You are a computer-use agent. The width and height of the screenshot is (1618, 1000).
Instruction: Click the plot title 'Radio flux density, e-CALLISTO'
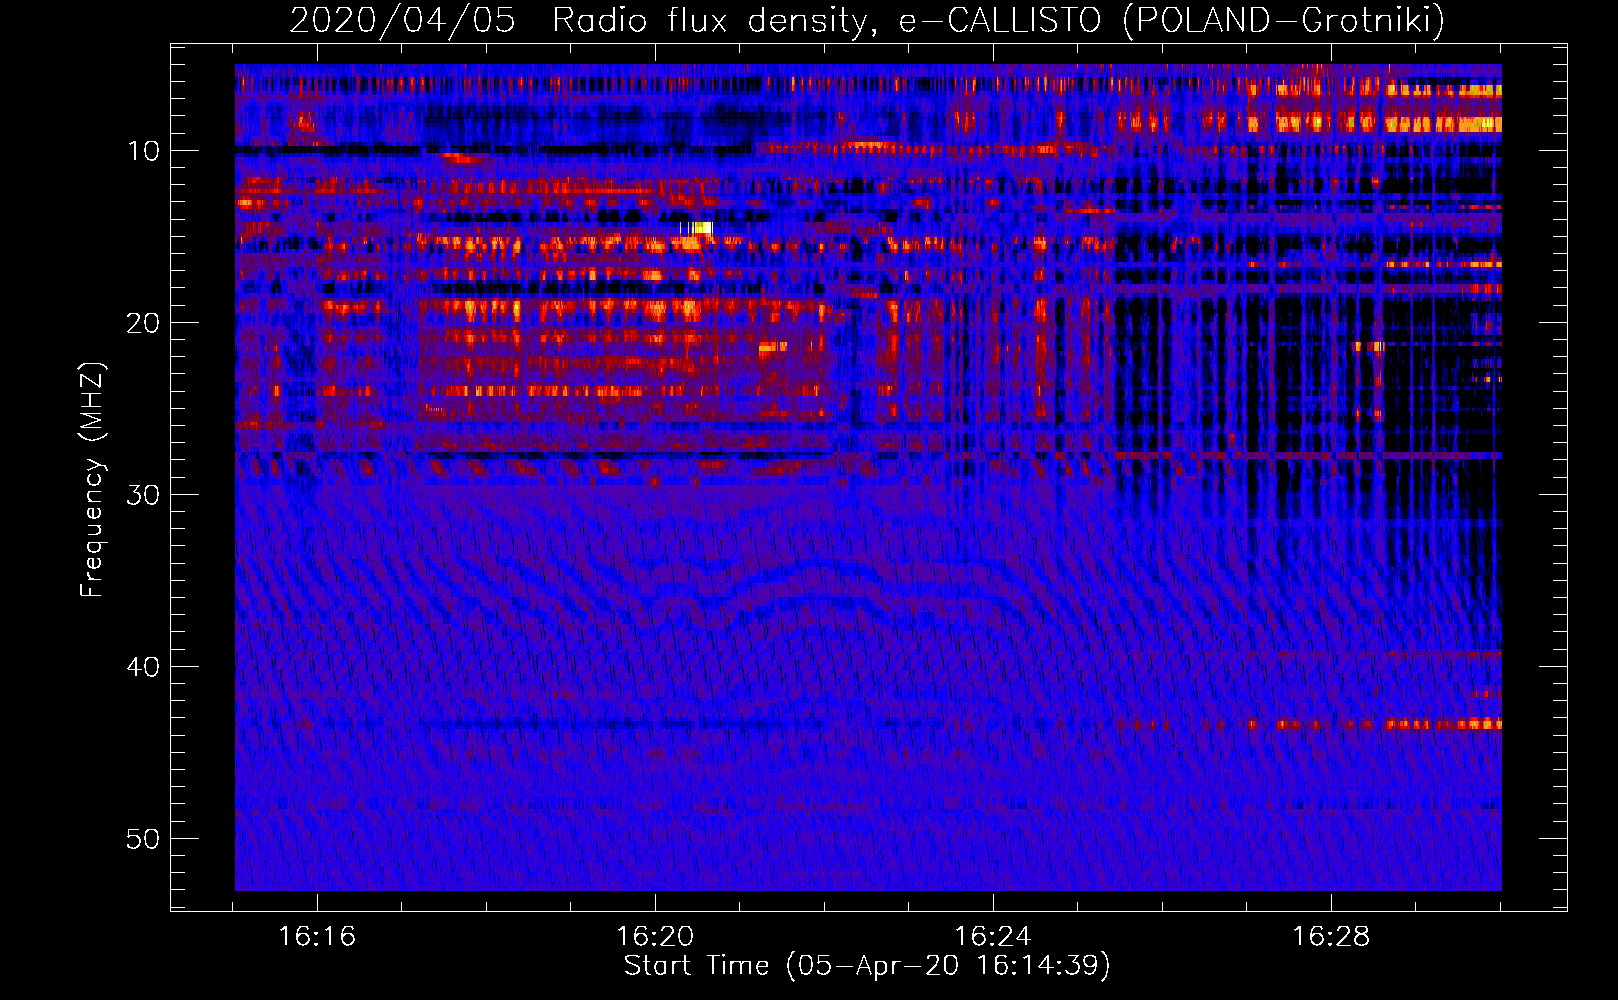[x=827, y=20]
